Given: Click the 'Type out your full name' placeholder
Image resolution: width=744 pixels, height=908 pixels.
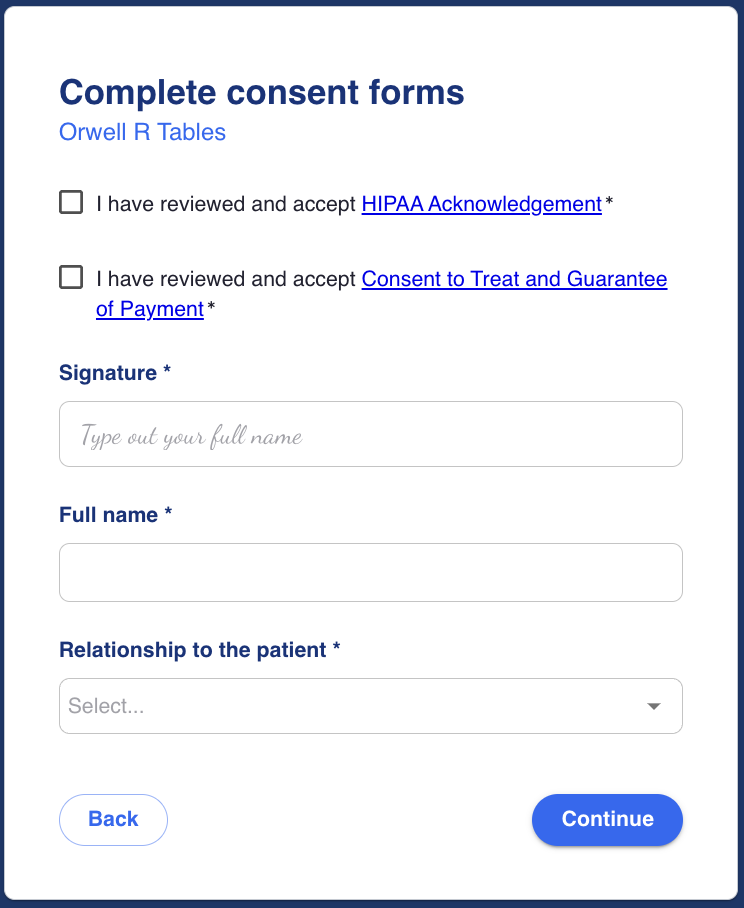Looking at the screenshot, I should [x=191, y=436].
